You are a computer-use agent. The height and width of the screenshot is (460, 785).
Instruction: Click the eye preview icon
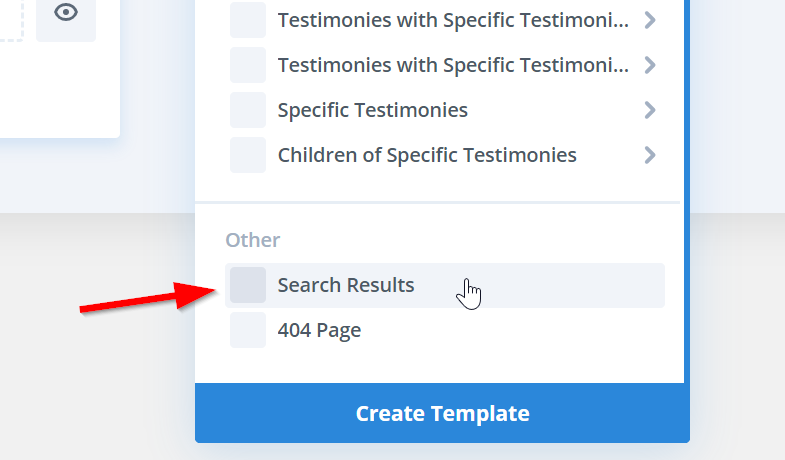pos(66,13)
